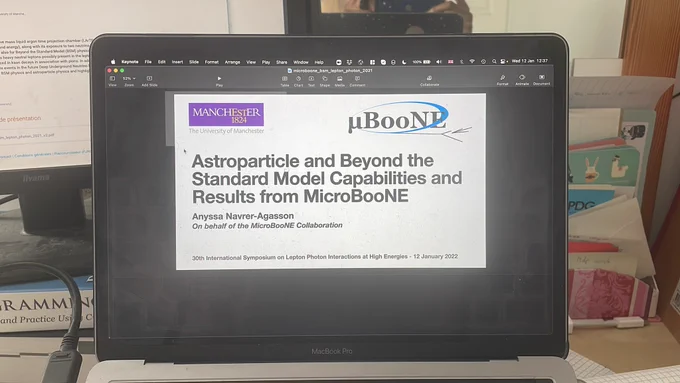Open the Help menu
The width and height of the screenshot is (680, 383).
319,62
